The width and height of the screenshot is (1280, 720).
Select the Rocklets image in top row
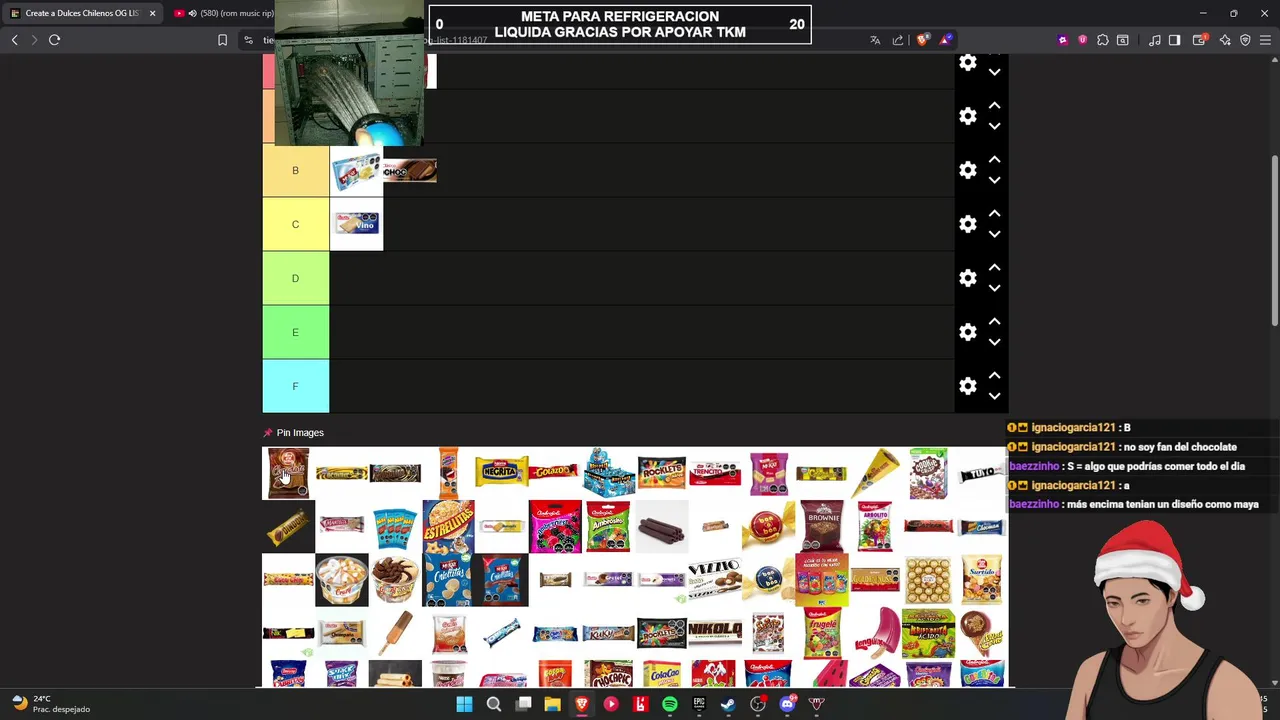[x=662, y=472]
